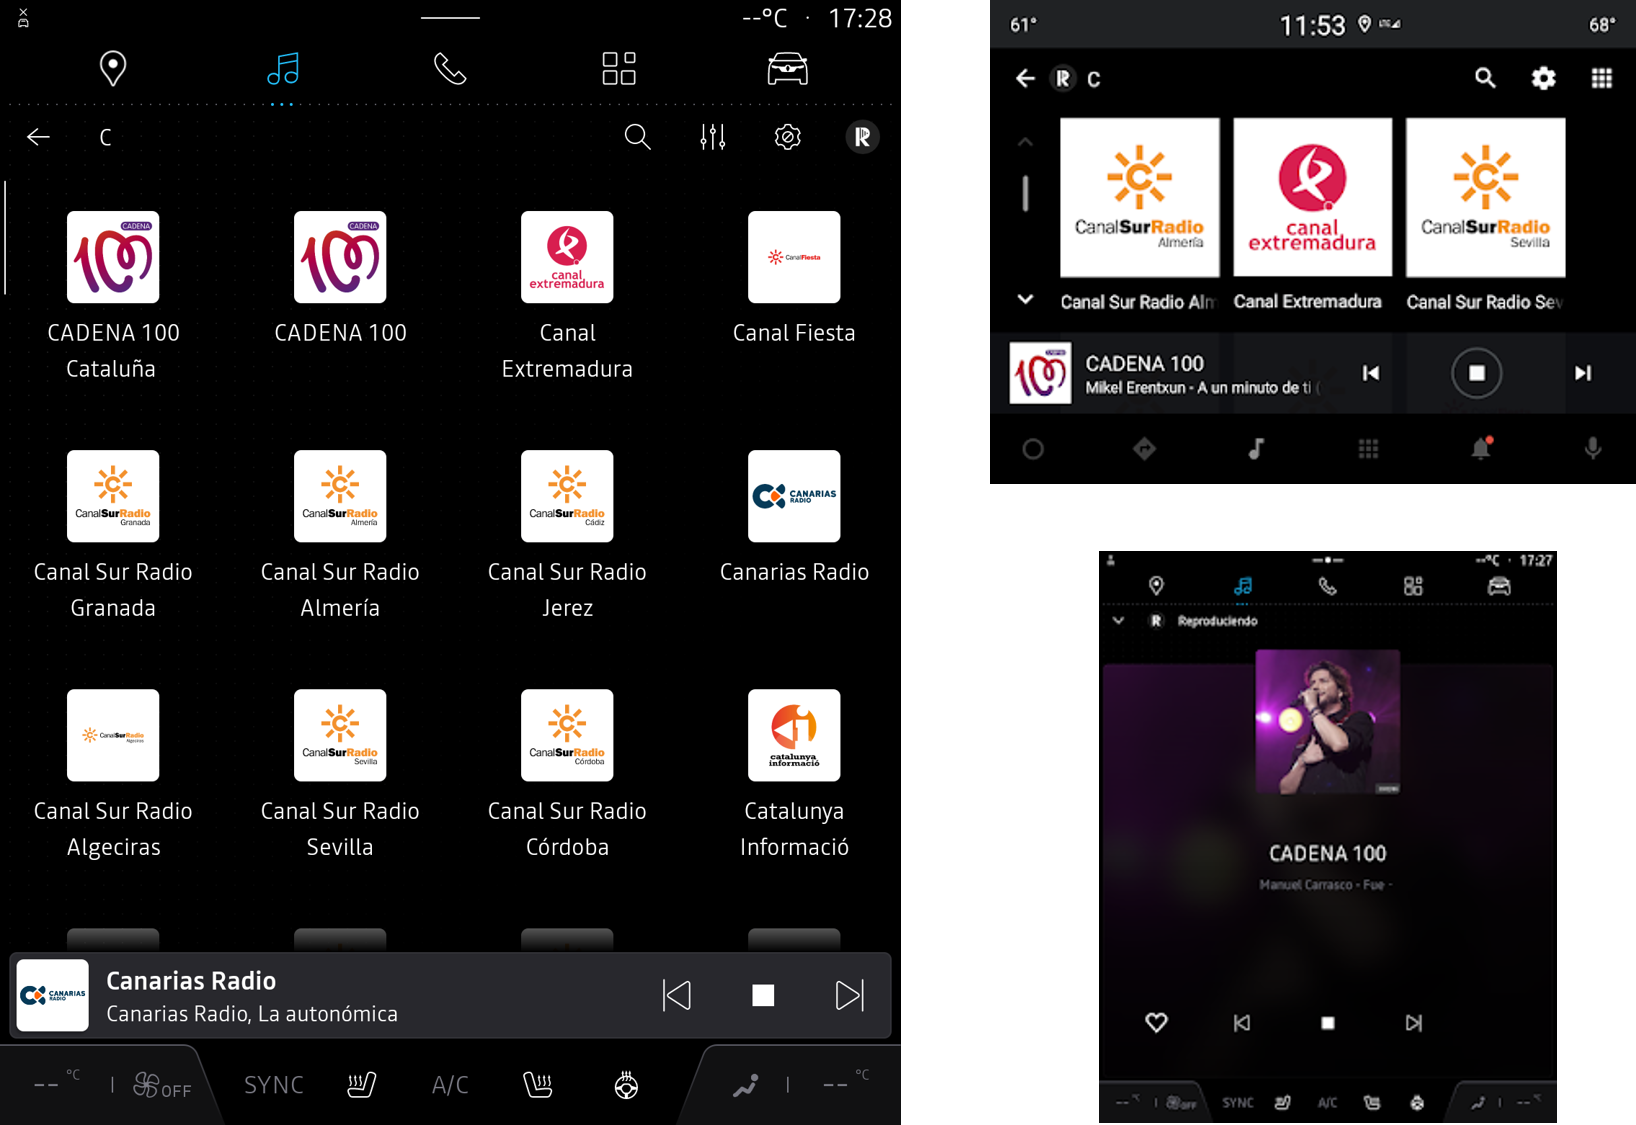
Task: Previous track on bottom-right screen
Action: (x=1242, y=1023)
